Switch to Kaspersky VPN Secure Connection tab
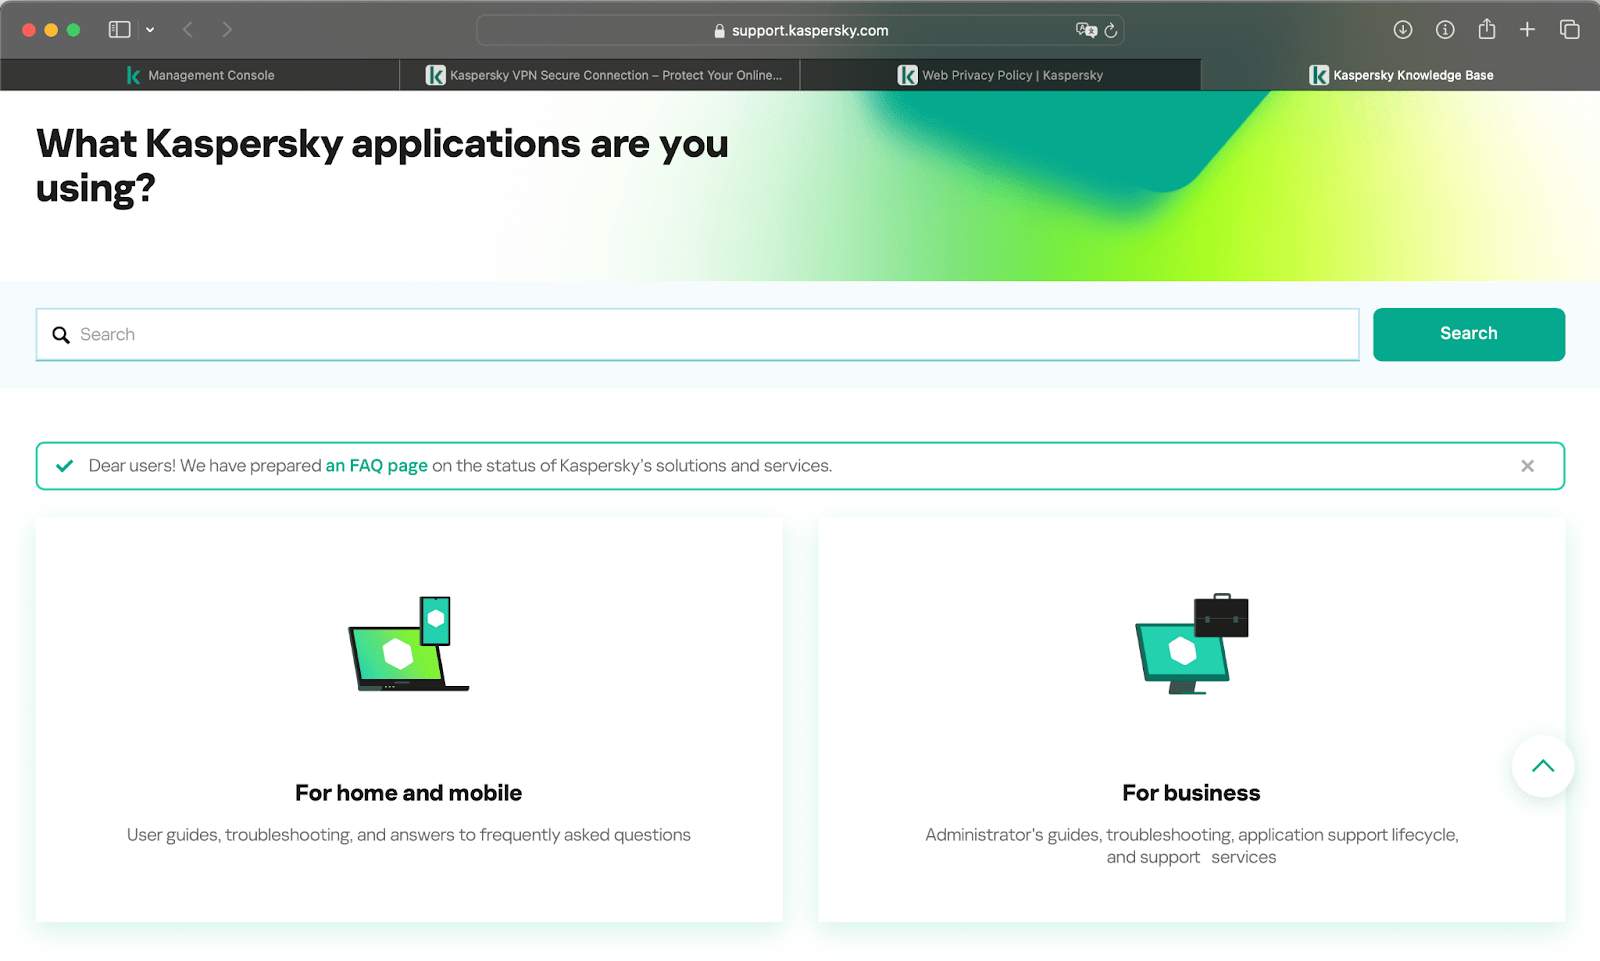The width and height of the screenshot is (1600, 961). tap(600, 75)
